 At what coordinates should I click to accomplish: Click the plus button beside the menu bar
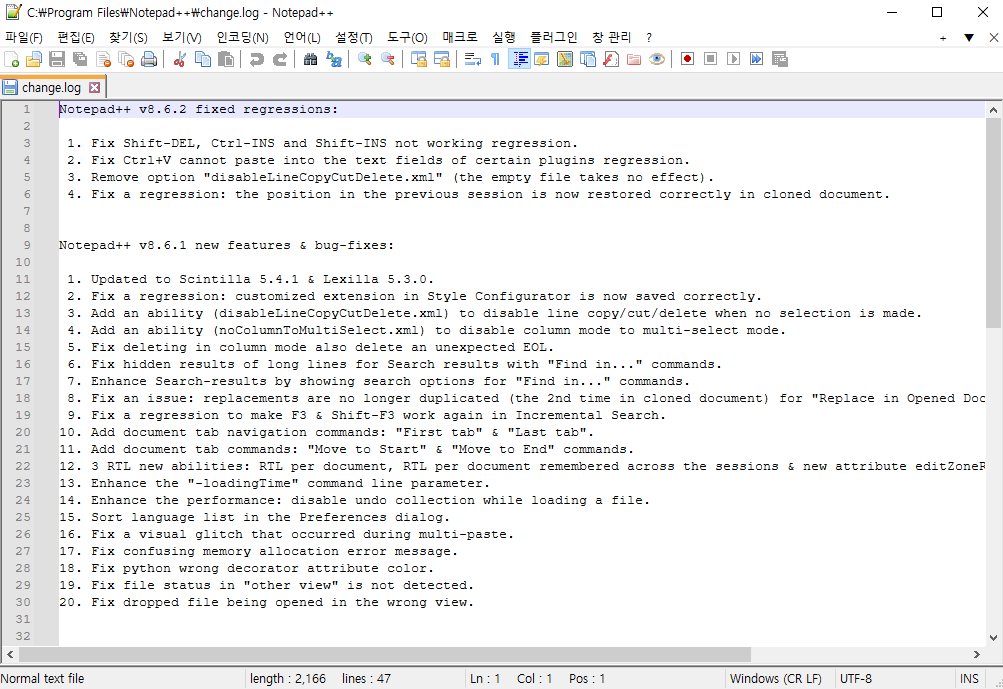tap(943, 38)
